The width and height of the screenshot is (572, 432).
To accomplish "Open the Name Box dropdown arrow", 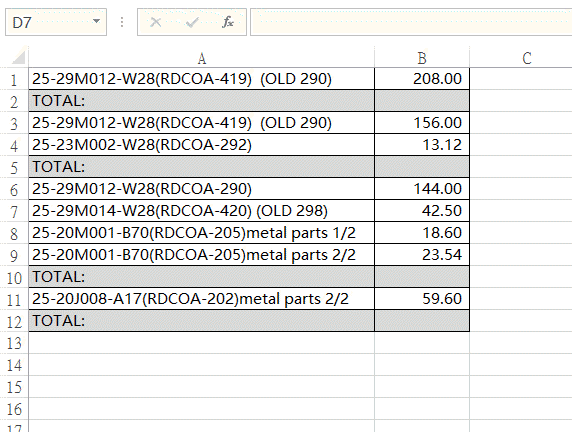I will (96, 22).
